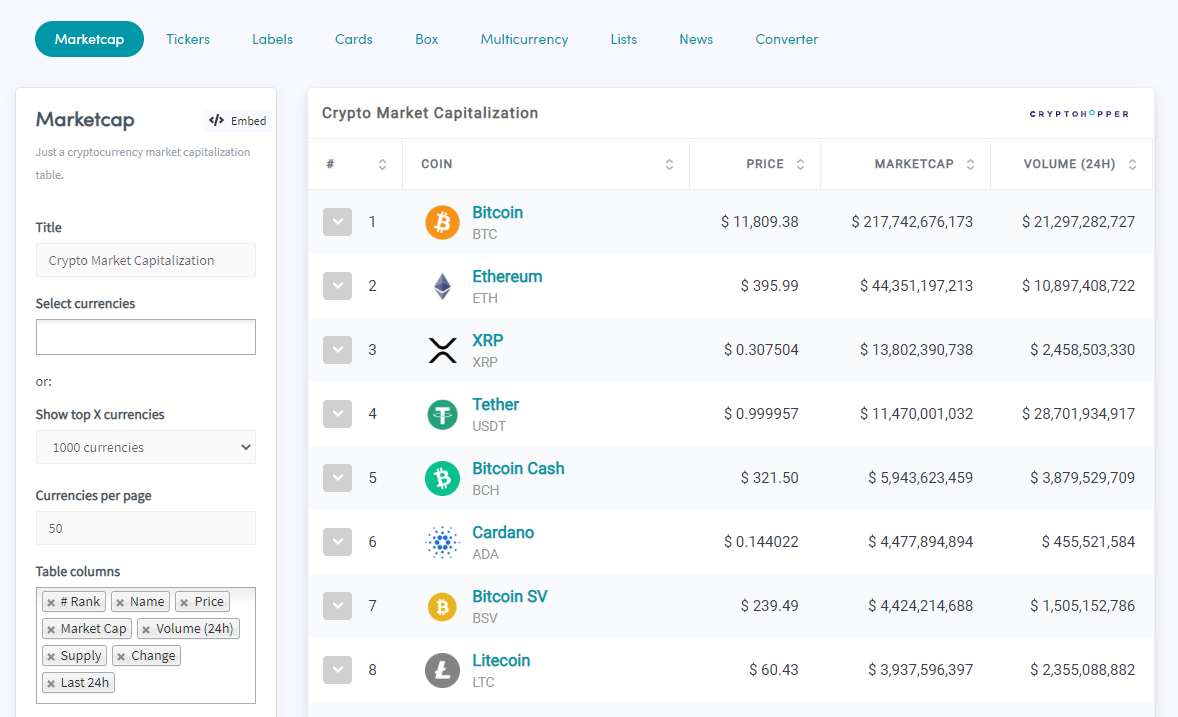Click the Bitcoin Cash green logo icon
Viewport: 1178px width, 717px height.
point(443,478)
